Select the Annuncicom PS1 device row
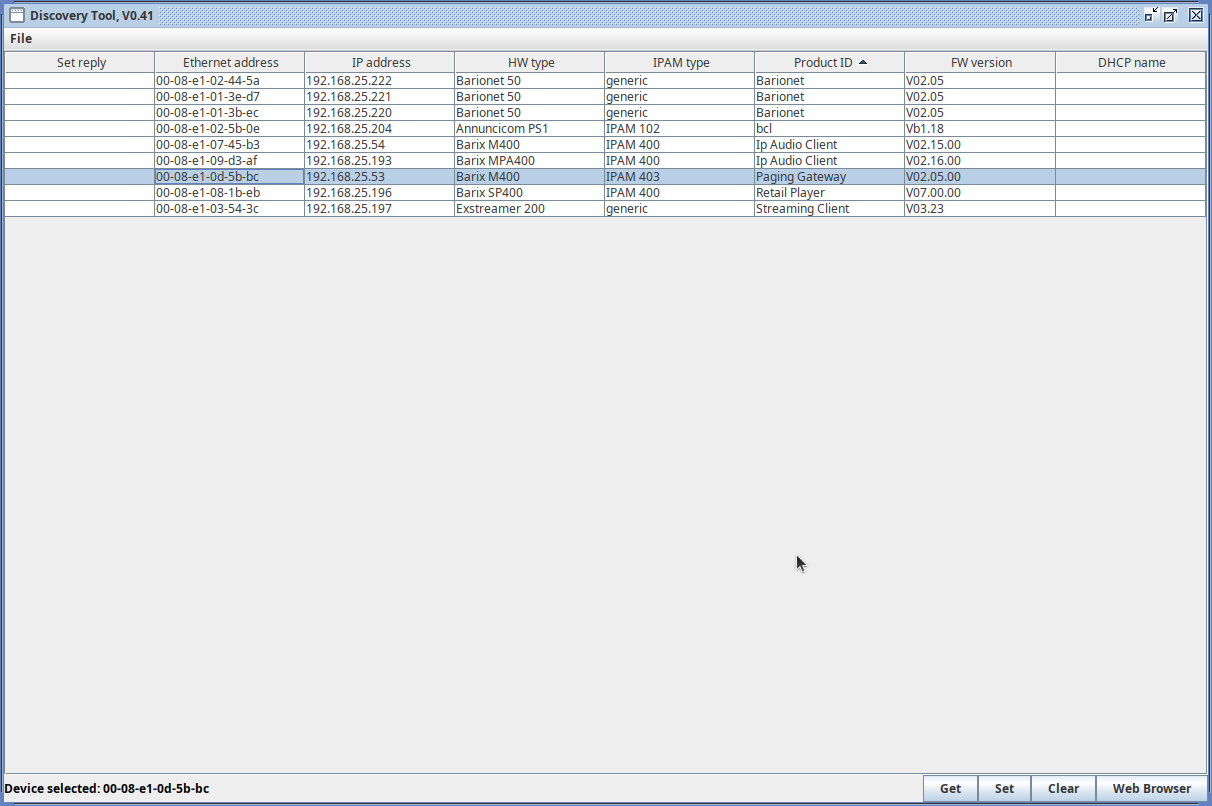This screenshot has width=1212, height=806. [502, 129]
